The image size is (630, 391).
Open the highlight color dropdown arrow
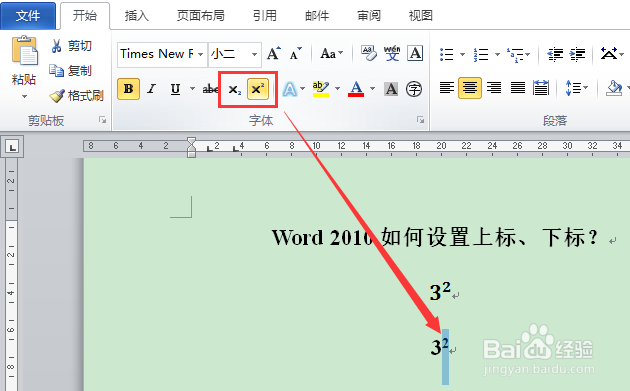338,89
